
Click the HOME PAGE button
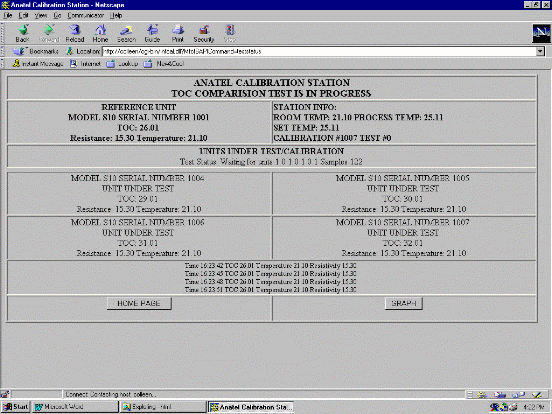pos(139,303)
